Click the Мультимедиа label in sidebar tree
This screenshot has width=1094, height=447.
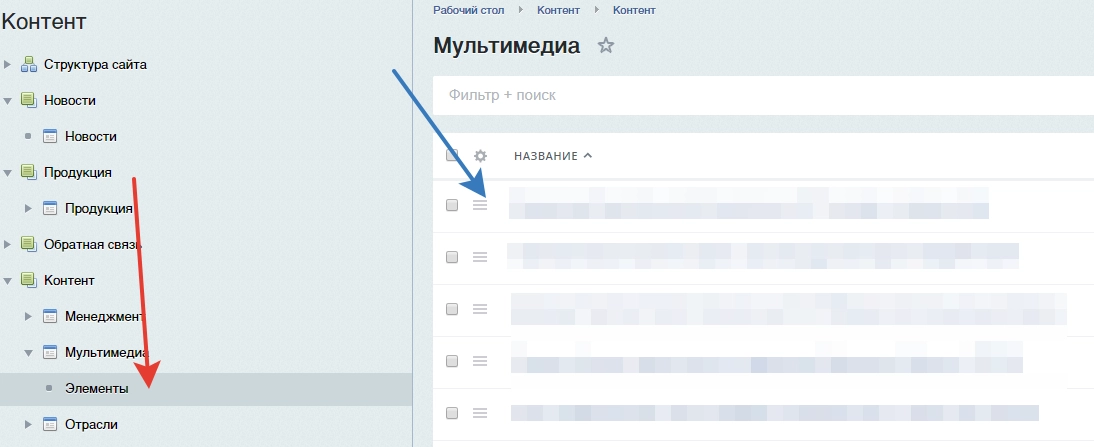(x=107, y=352)
